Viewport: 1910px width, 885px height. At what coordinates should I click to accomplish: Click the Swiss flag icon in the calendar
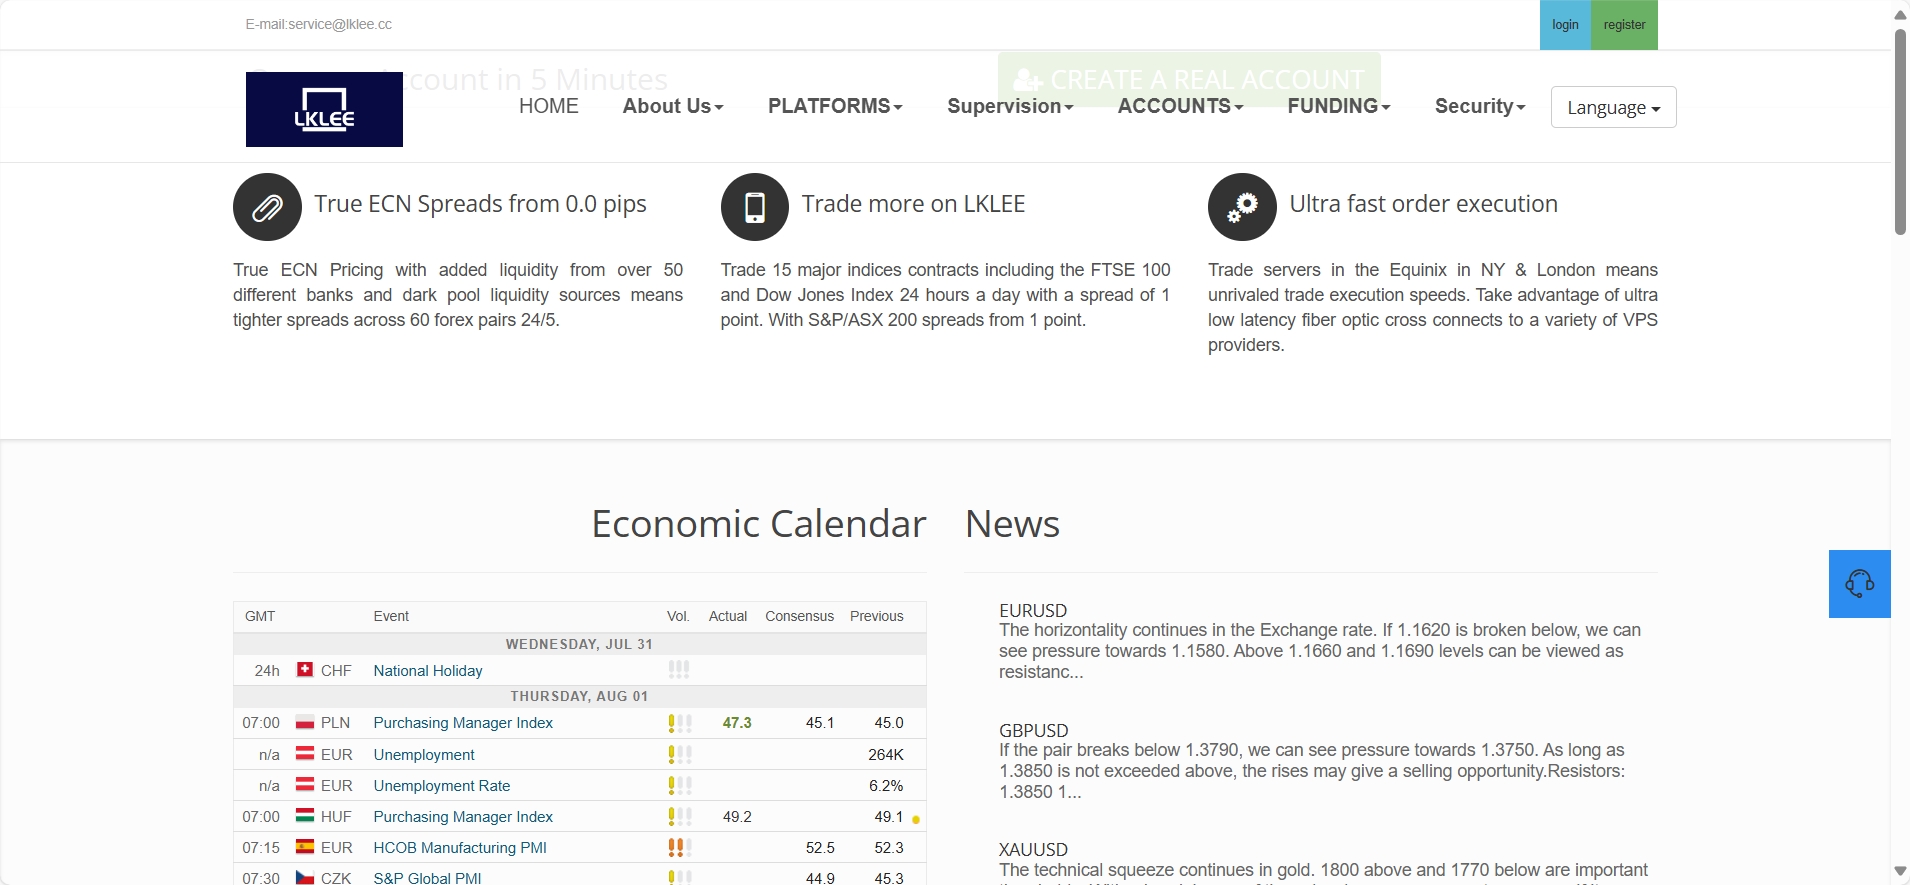point(305,670)
